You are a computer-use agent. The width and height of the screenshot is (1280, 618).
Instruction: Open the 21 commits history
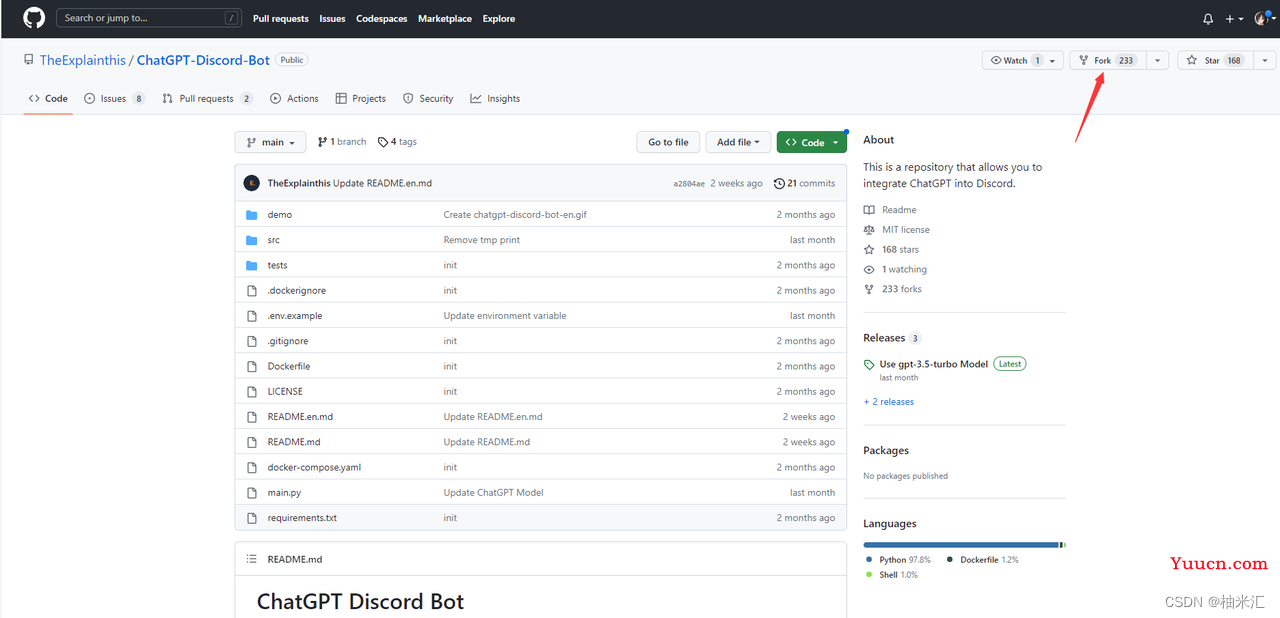click(x=805, y=183)
